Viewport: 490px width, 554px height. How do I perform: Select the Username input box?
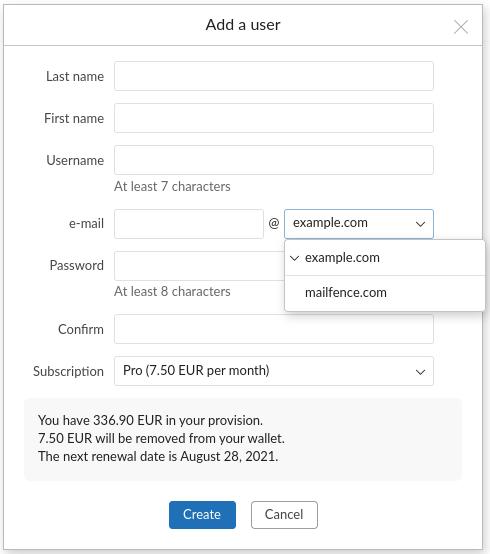coord(273,160)
